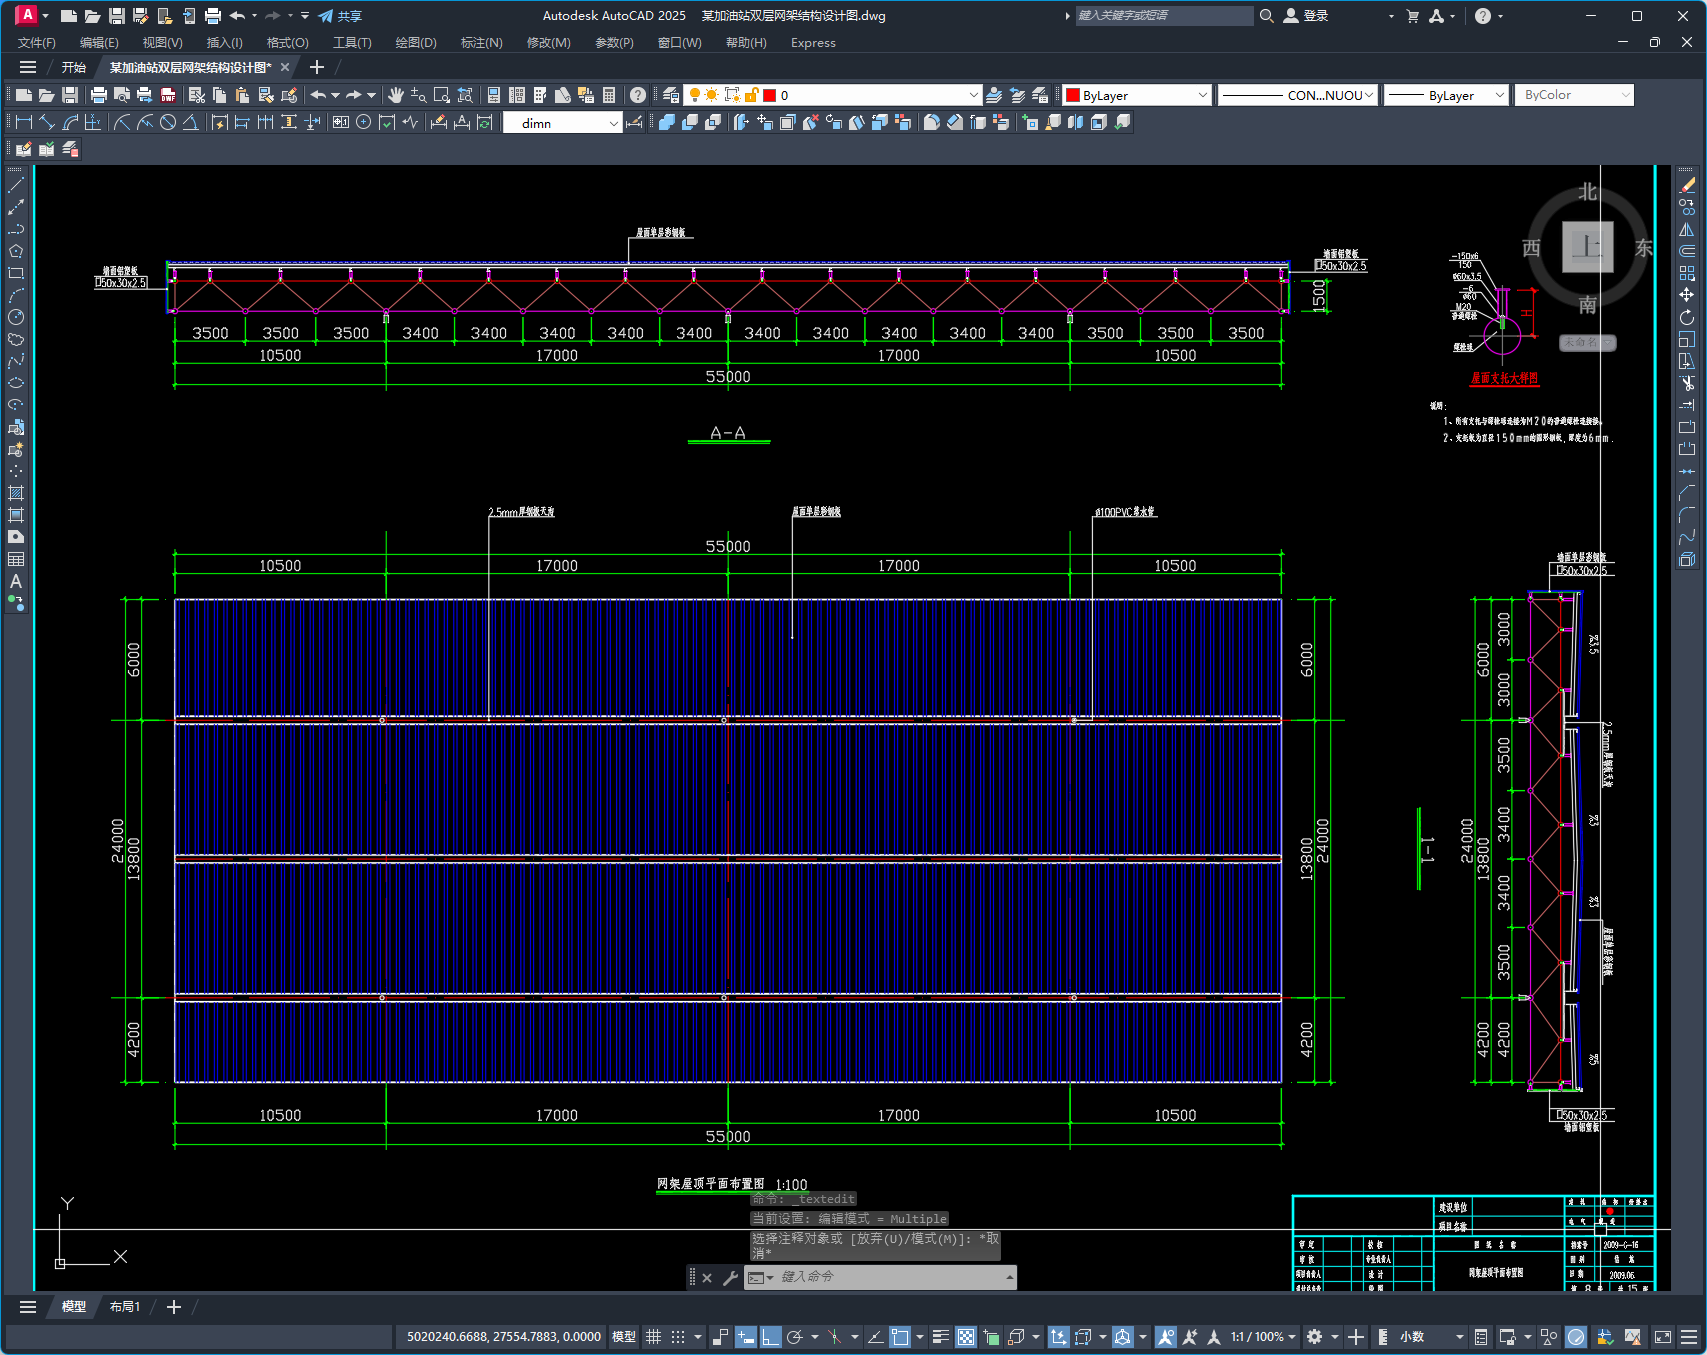Click the Polygon tool icon
Image resolution: width=1707 pixels, height=1355 pixels.
click(16, 251)
